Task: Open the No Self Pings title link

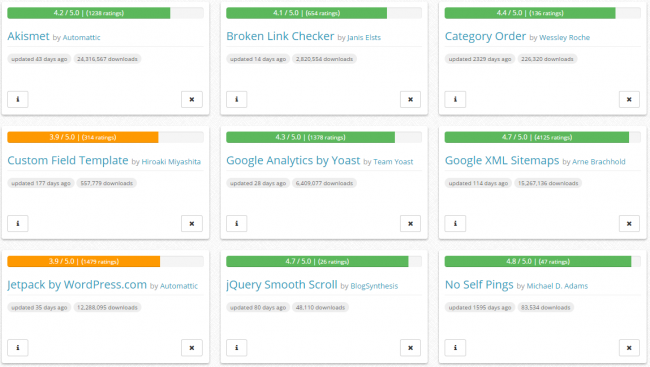Action: [479, 284]
